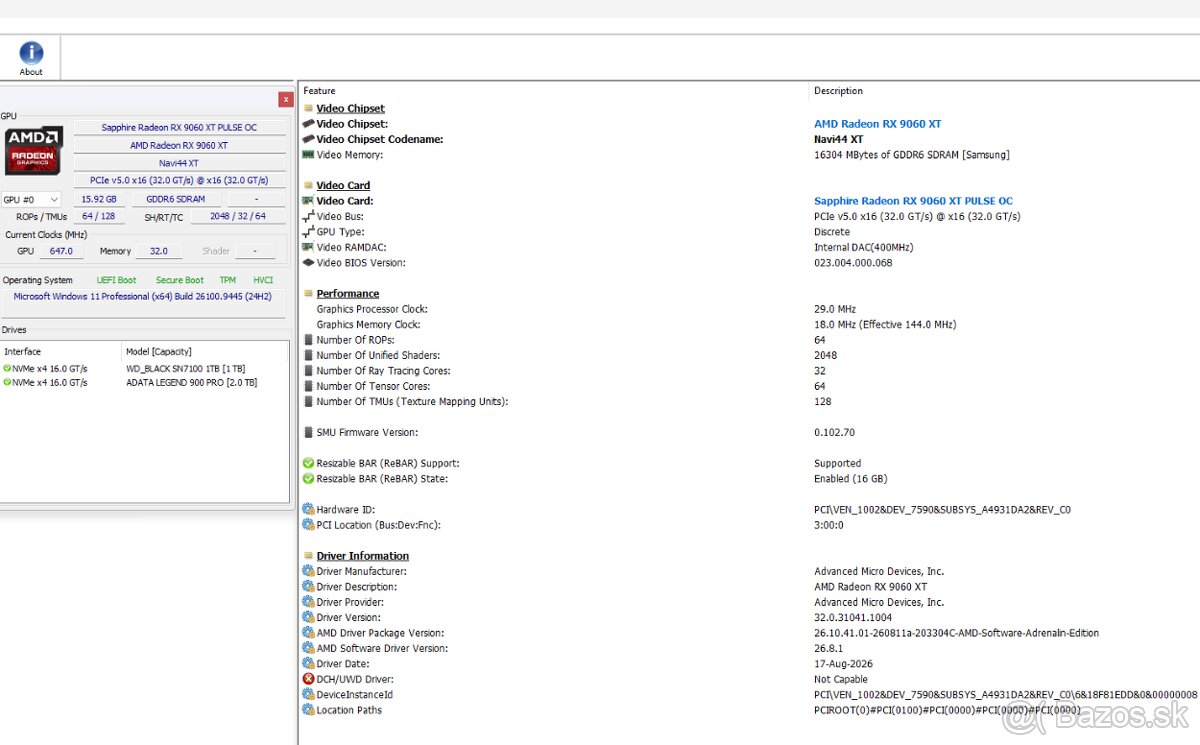The width and height of the screenshot is (1200, 745).
Task: Select the ADATA LEGEND 900 PRO drive row
Action: pos(145,382)
